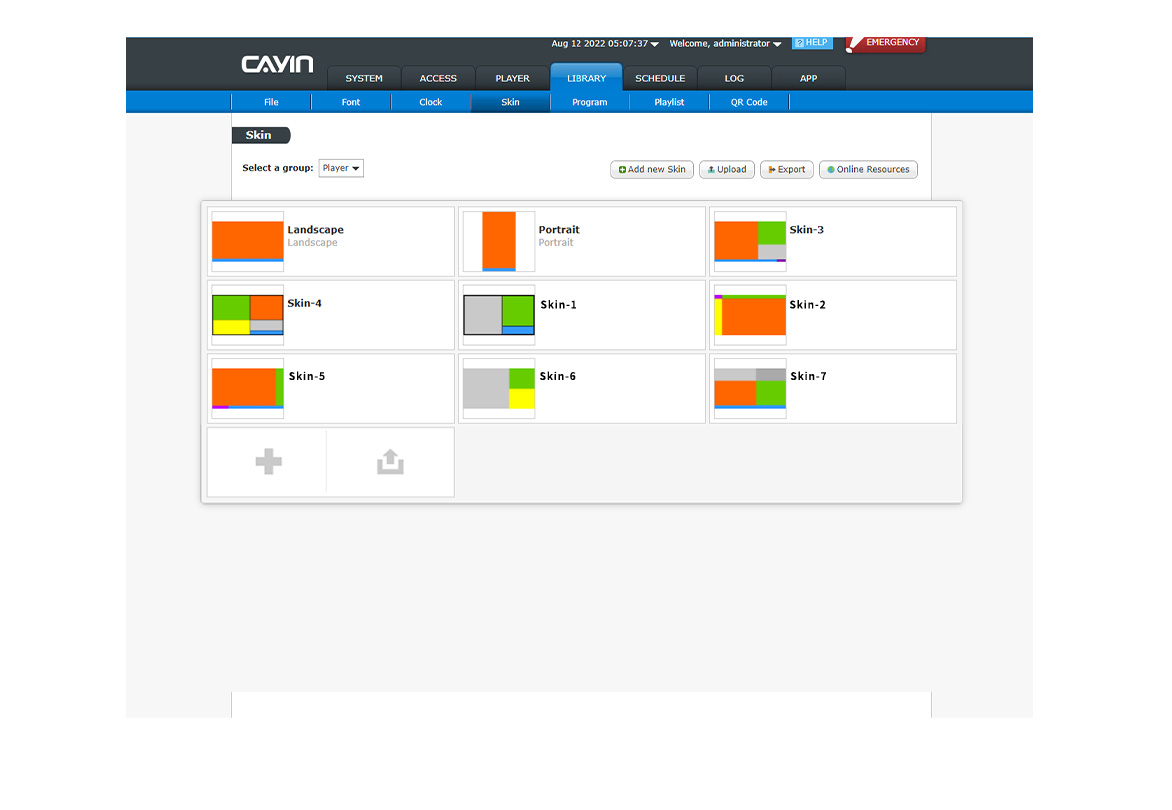Open the Skin-7 layout thumbnail
The height and width of the screenshot is (810, 1172).
pyautogui.click(x=749, y=388)
